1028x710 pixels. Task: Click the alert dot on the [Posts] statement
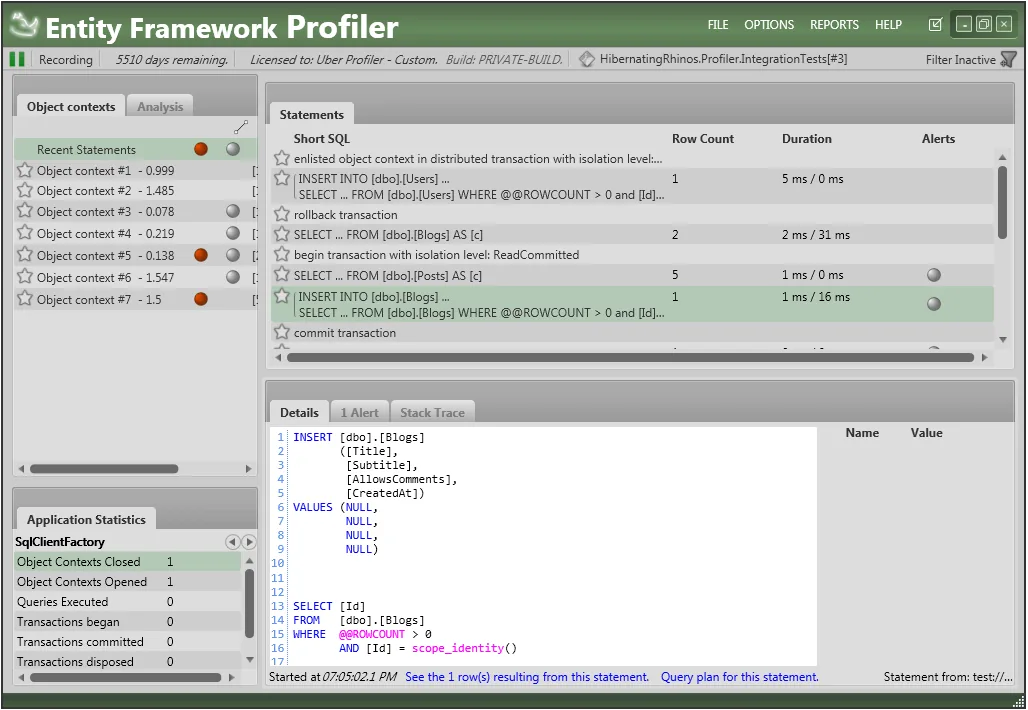click(934, 275)
